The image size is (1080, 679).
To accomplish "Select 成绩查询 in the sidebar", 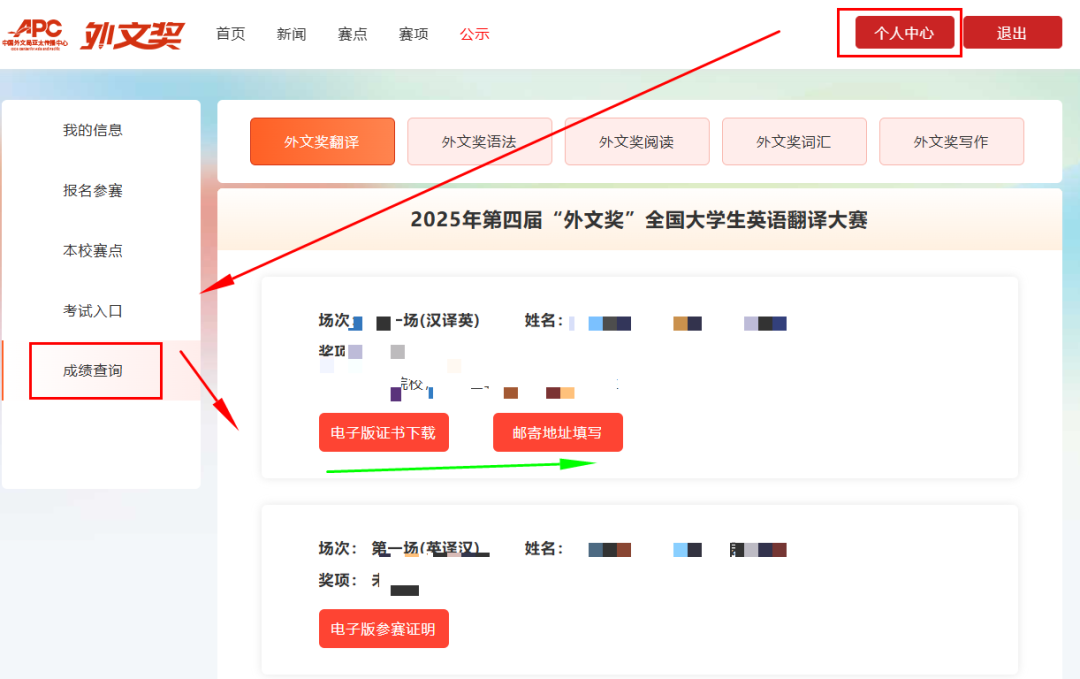I will point(93,370).
